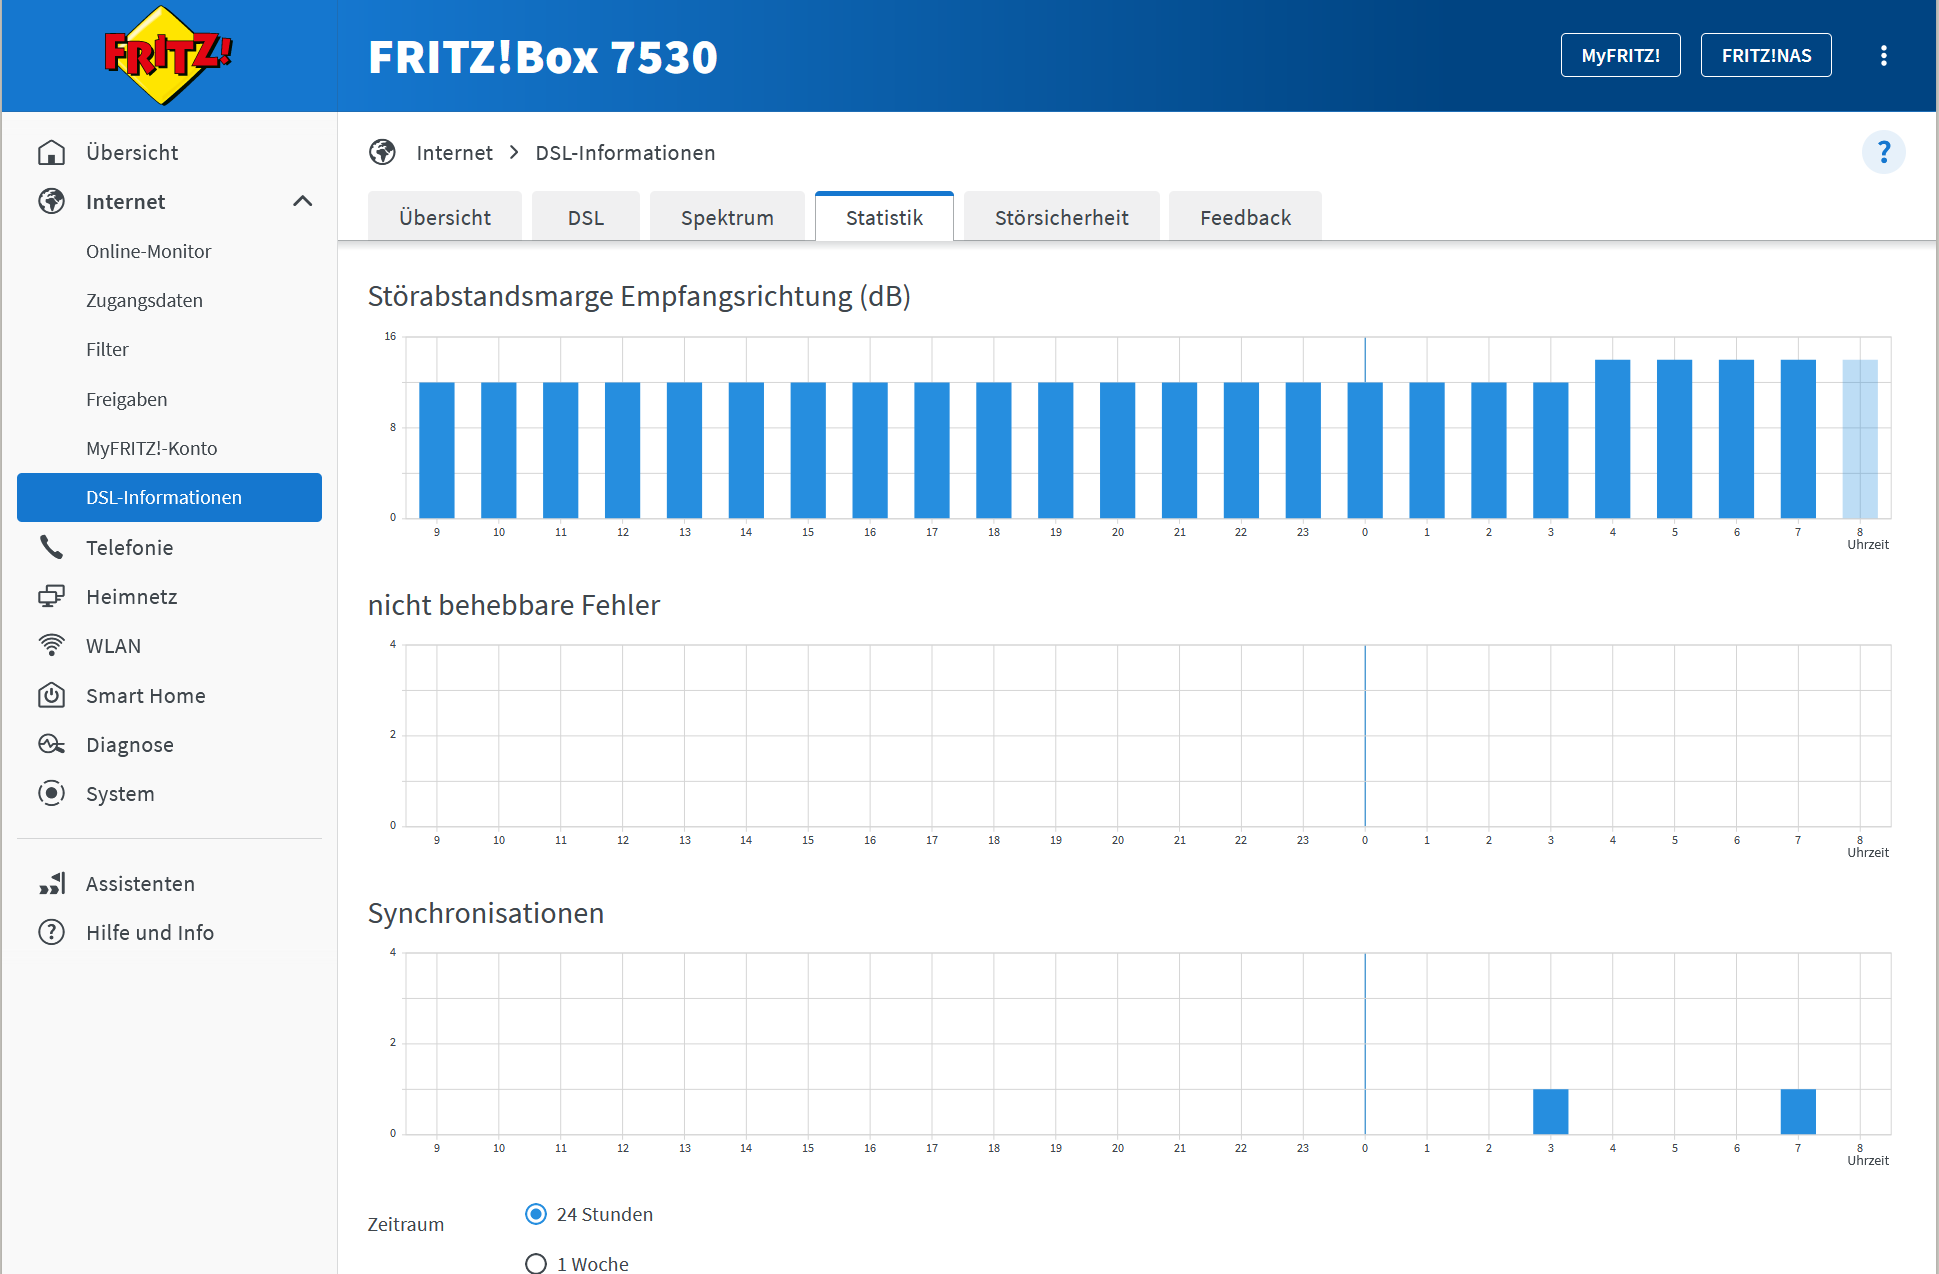
Task: Click the Assistenten wizard icon
Action: pyautogui.click(x=51, y=883)
